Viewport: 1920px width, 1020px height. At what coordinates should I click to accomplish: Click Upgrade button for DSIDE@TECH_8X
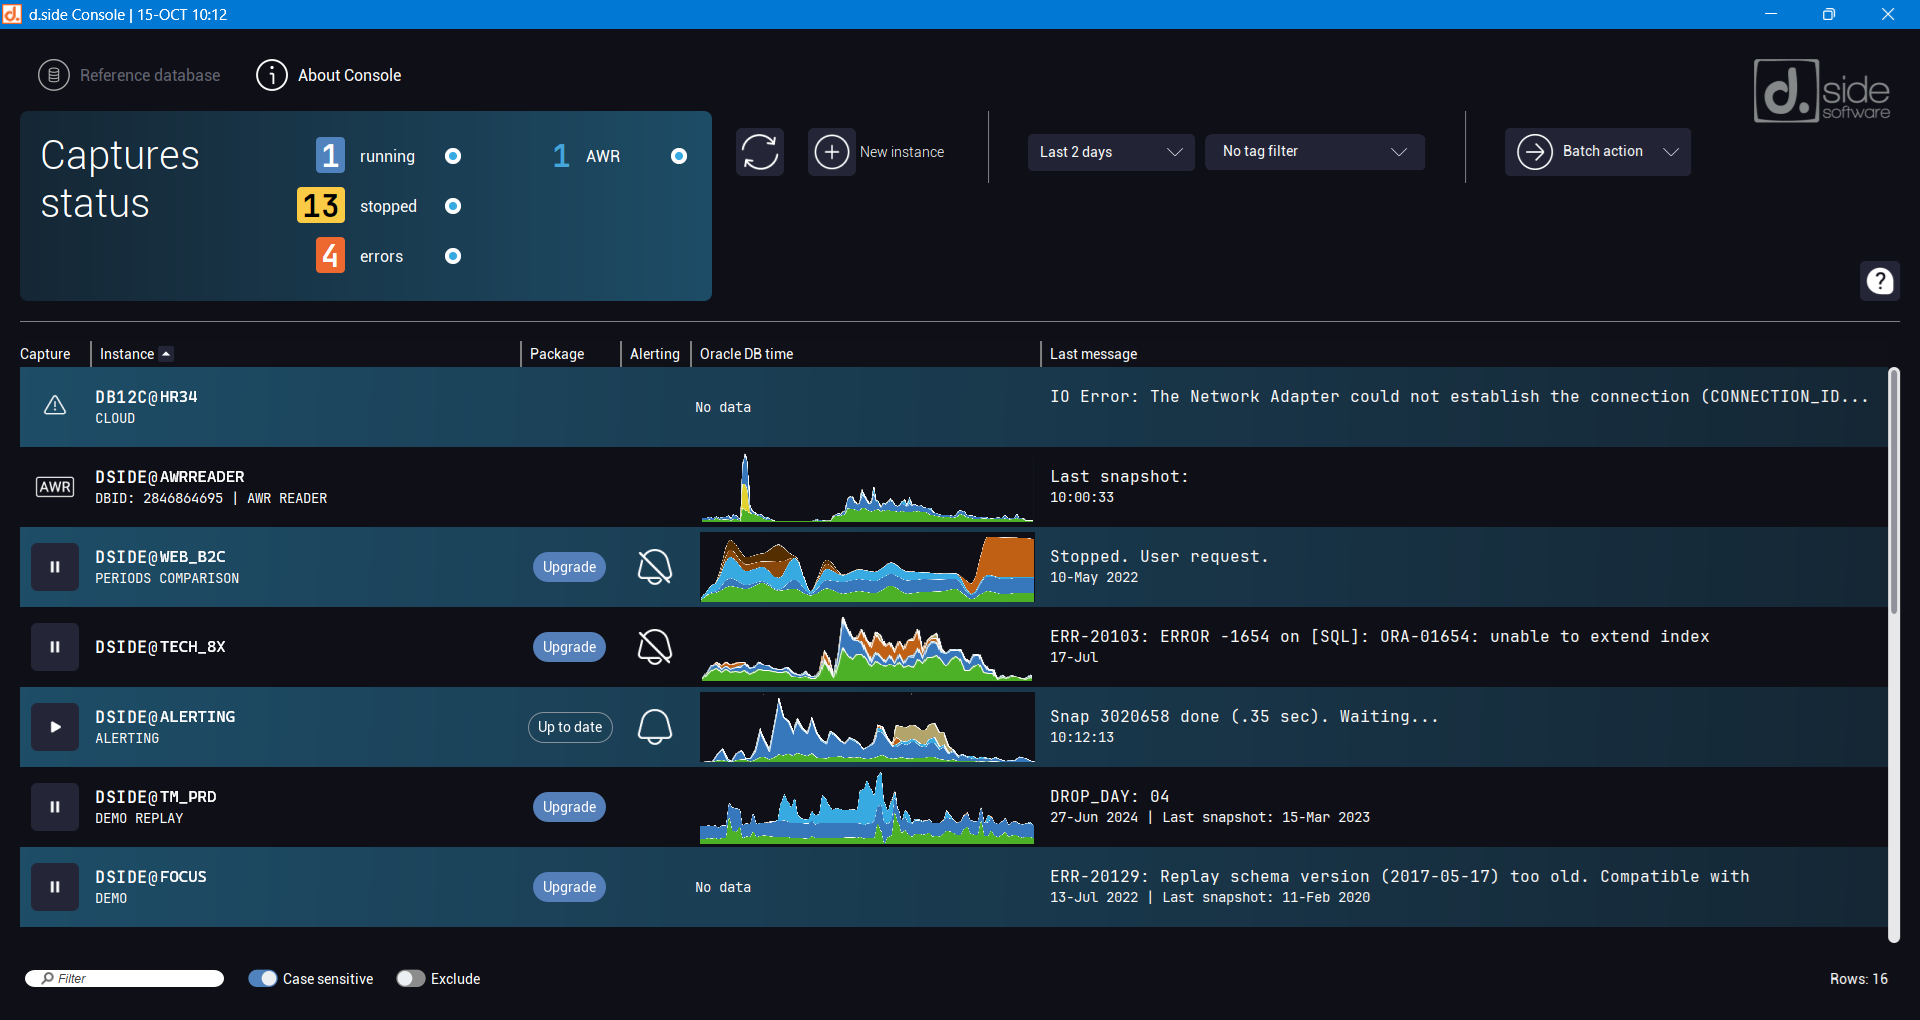[x=569, y=647]
